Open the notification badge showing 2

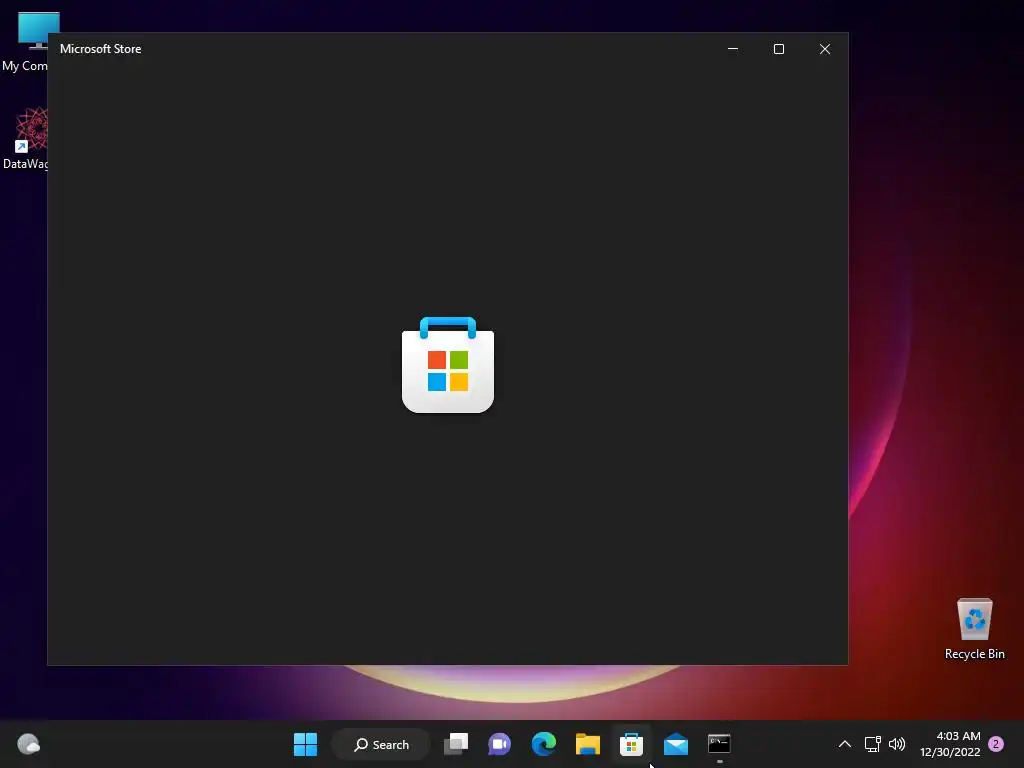pos(996,744)
